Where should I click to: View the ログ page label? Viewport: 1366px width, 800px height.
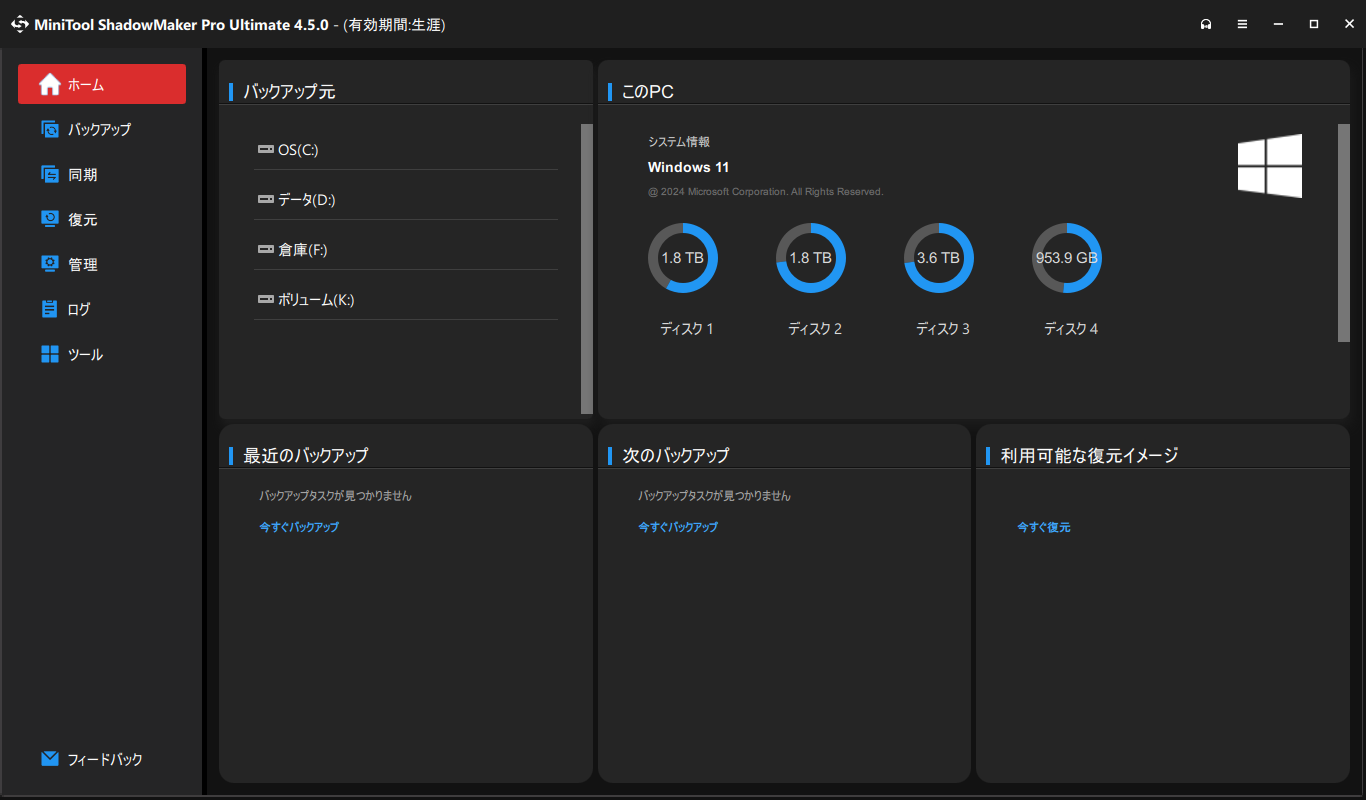79,310
